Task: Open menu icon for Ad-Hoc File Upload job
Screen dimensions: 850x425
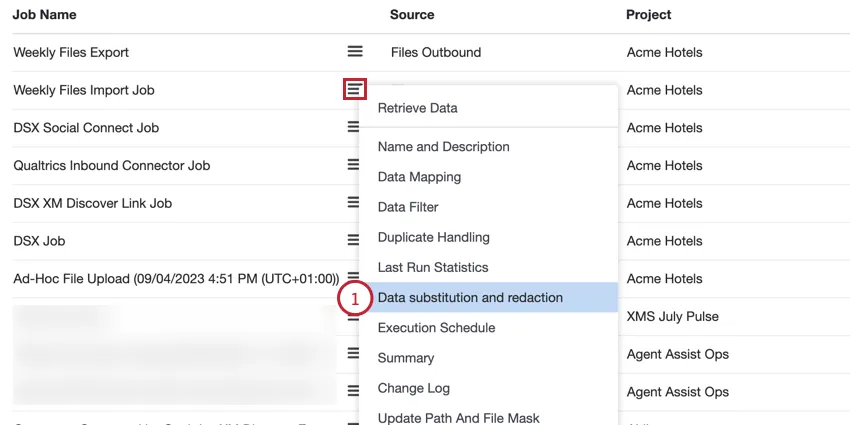Action: 353,277
